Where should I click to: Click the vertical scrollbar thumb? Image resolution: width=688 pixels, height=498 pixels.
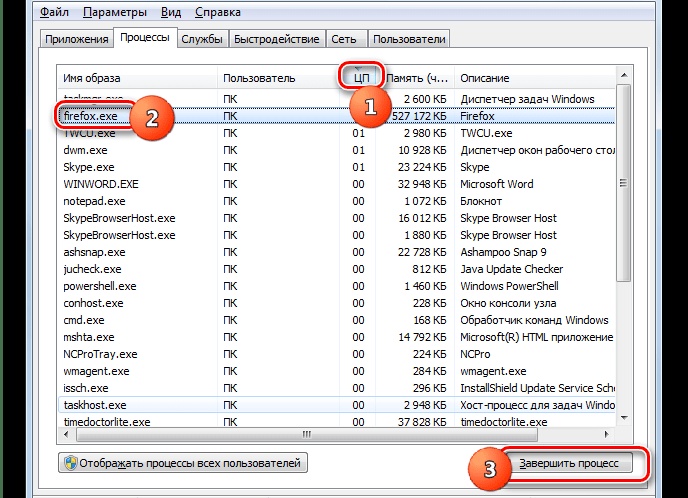click(624, 183)
